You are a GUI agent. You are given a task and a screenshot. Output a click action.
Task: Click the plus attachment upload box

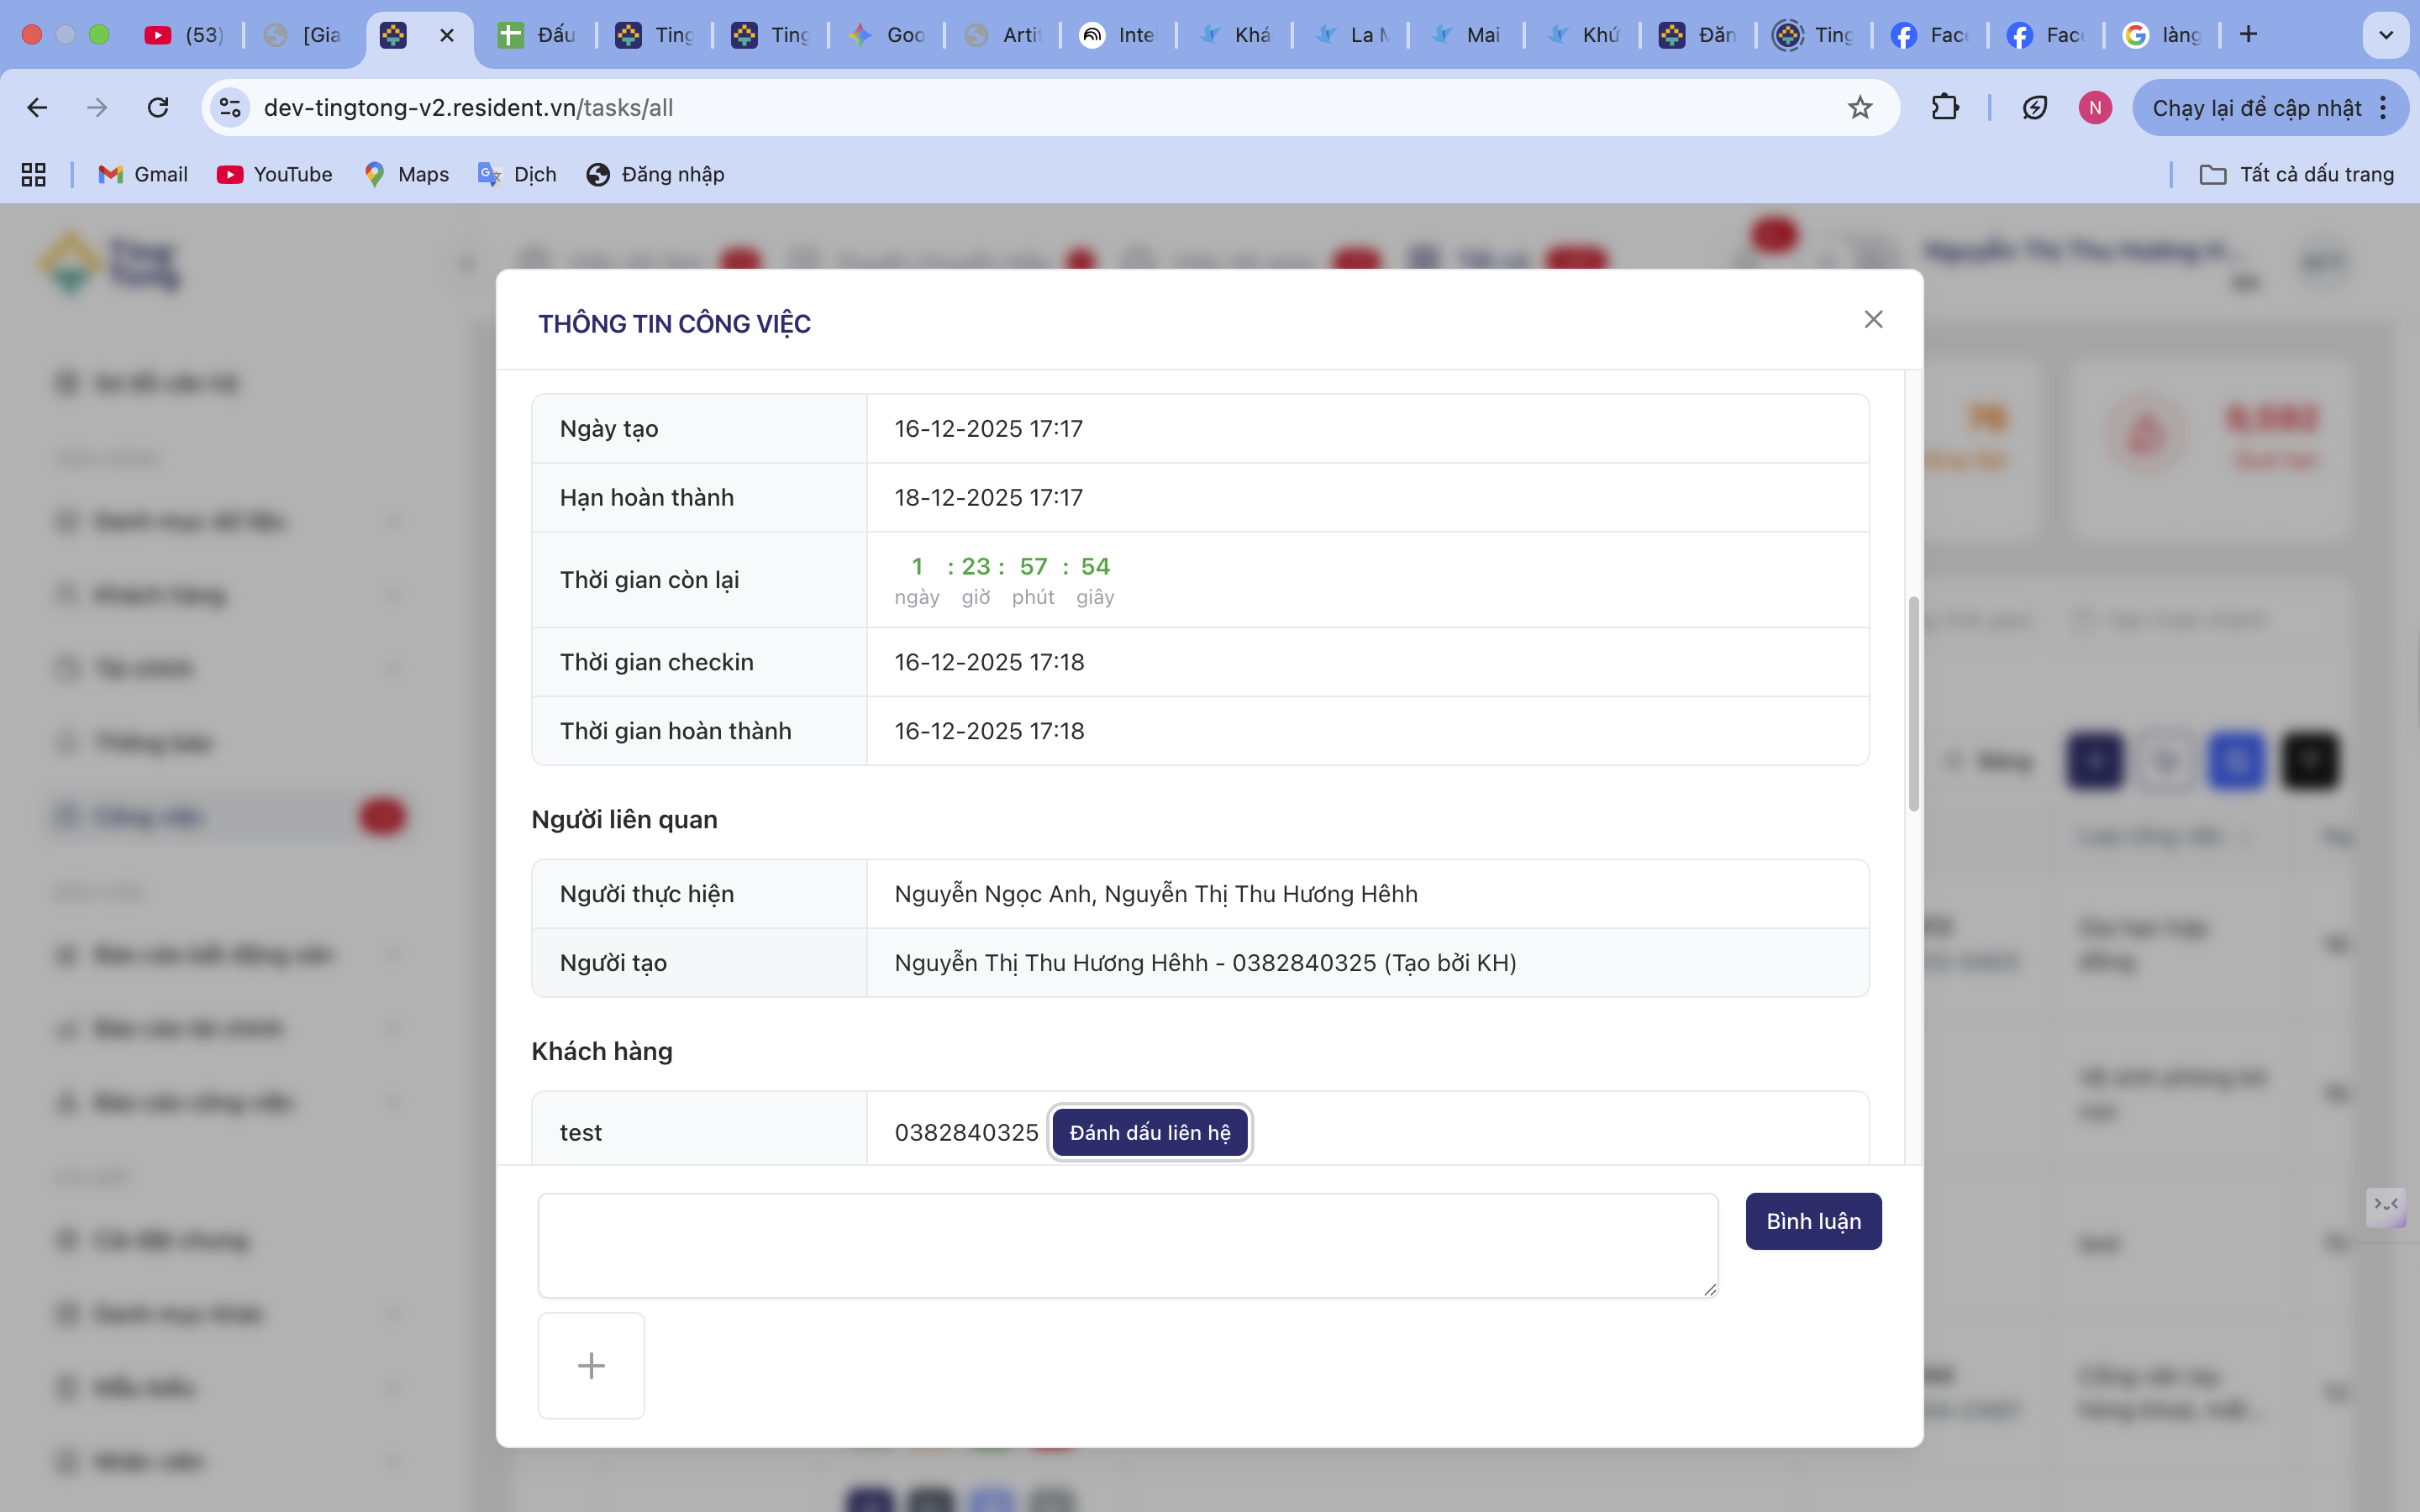click(x=591, y=1365)
